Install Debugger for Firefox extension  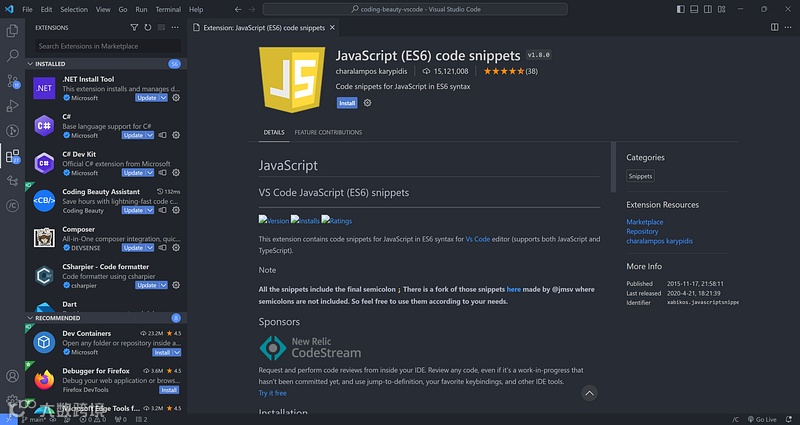(x=169, y=390)
